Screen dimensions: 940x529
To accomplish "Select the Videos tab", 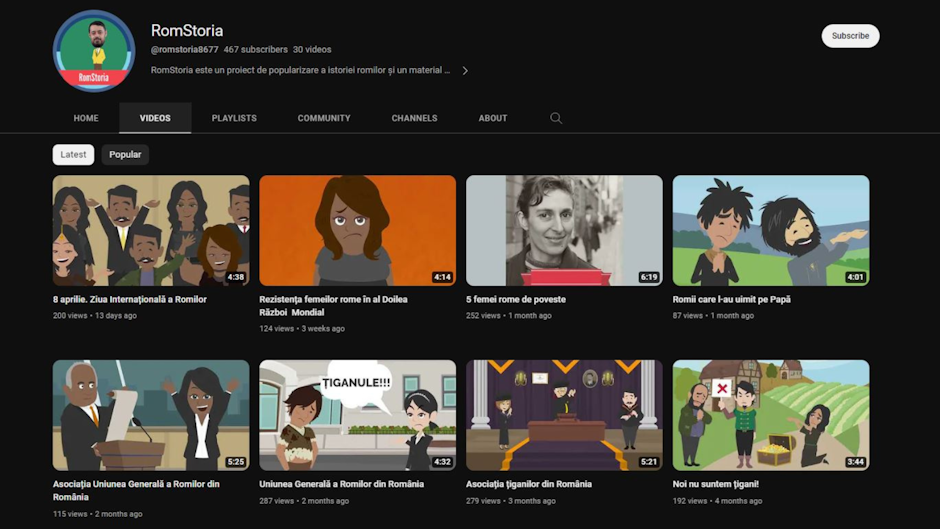I will coord(155,118).
